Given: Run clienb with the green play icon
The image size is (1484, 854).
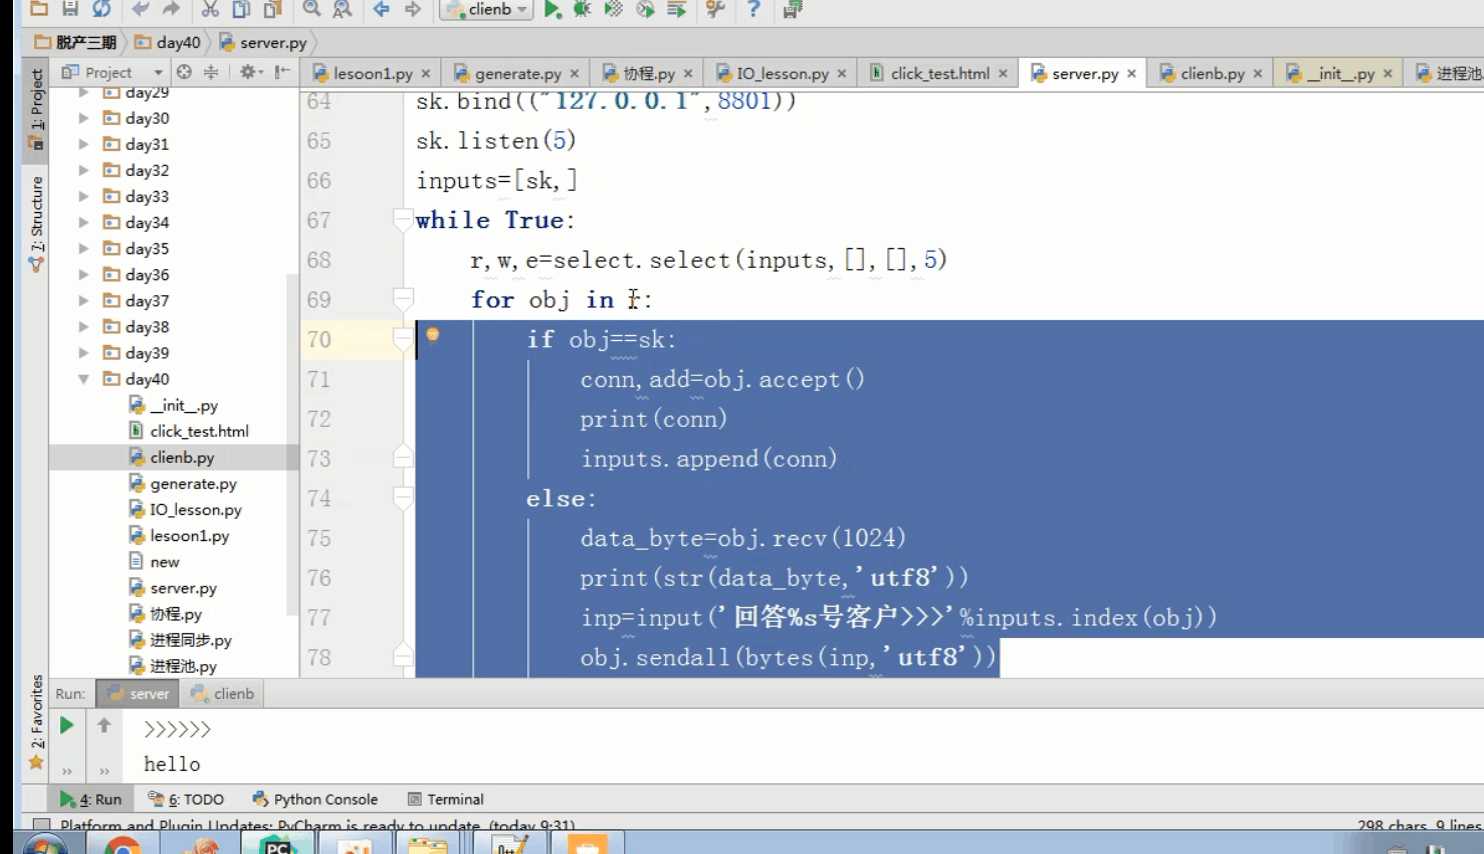Looking at the screenshot, I should (x=552, y=9).
